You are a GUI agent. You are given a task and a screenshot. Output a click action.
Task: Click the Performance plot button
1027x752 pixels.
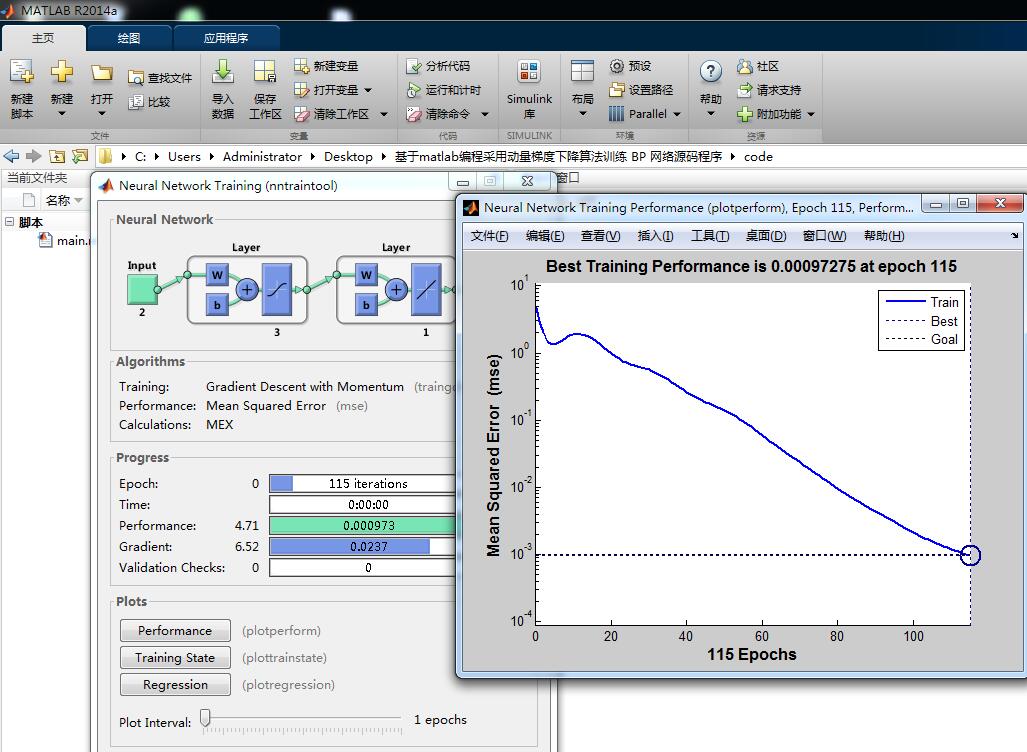(175, 630)
